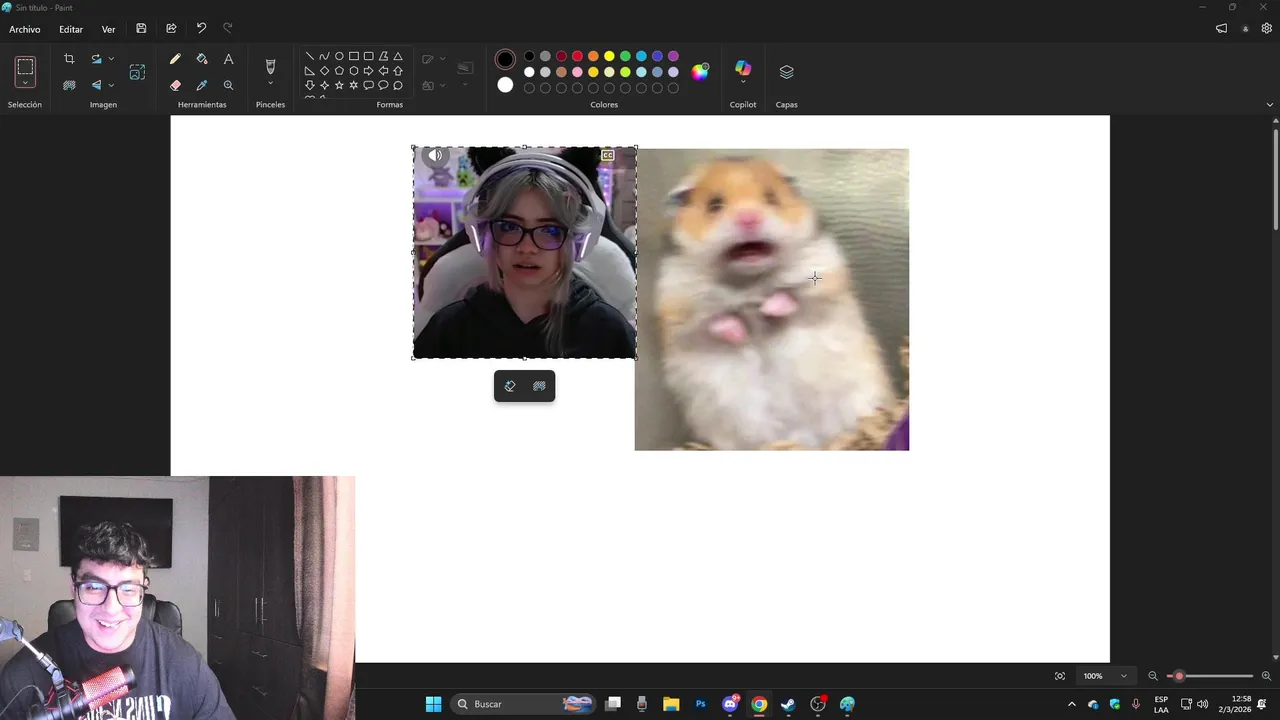
Task: Open Steam from the taskbar
Action: click(788, 704)
